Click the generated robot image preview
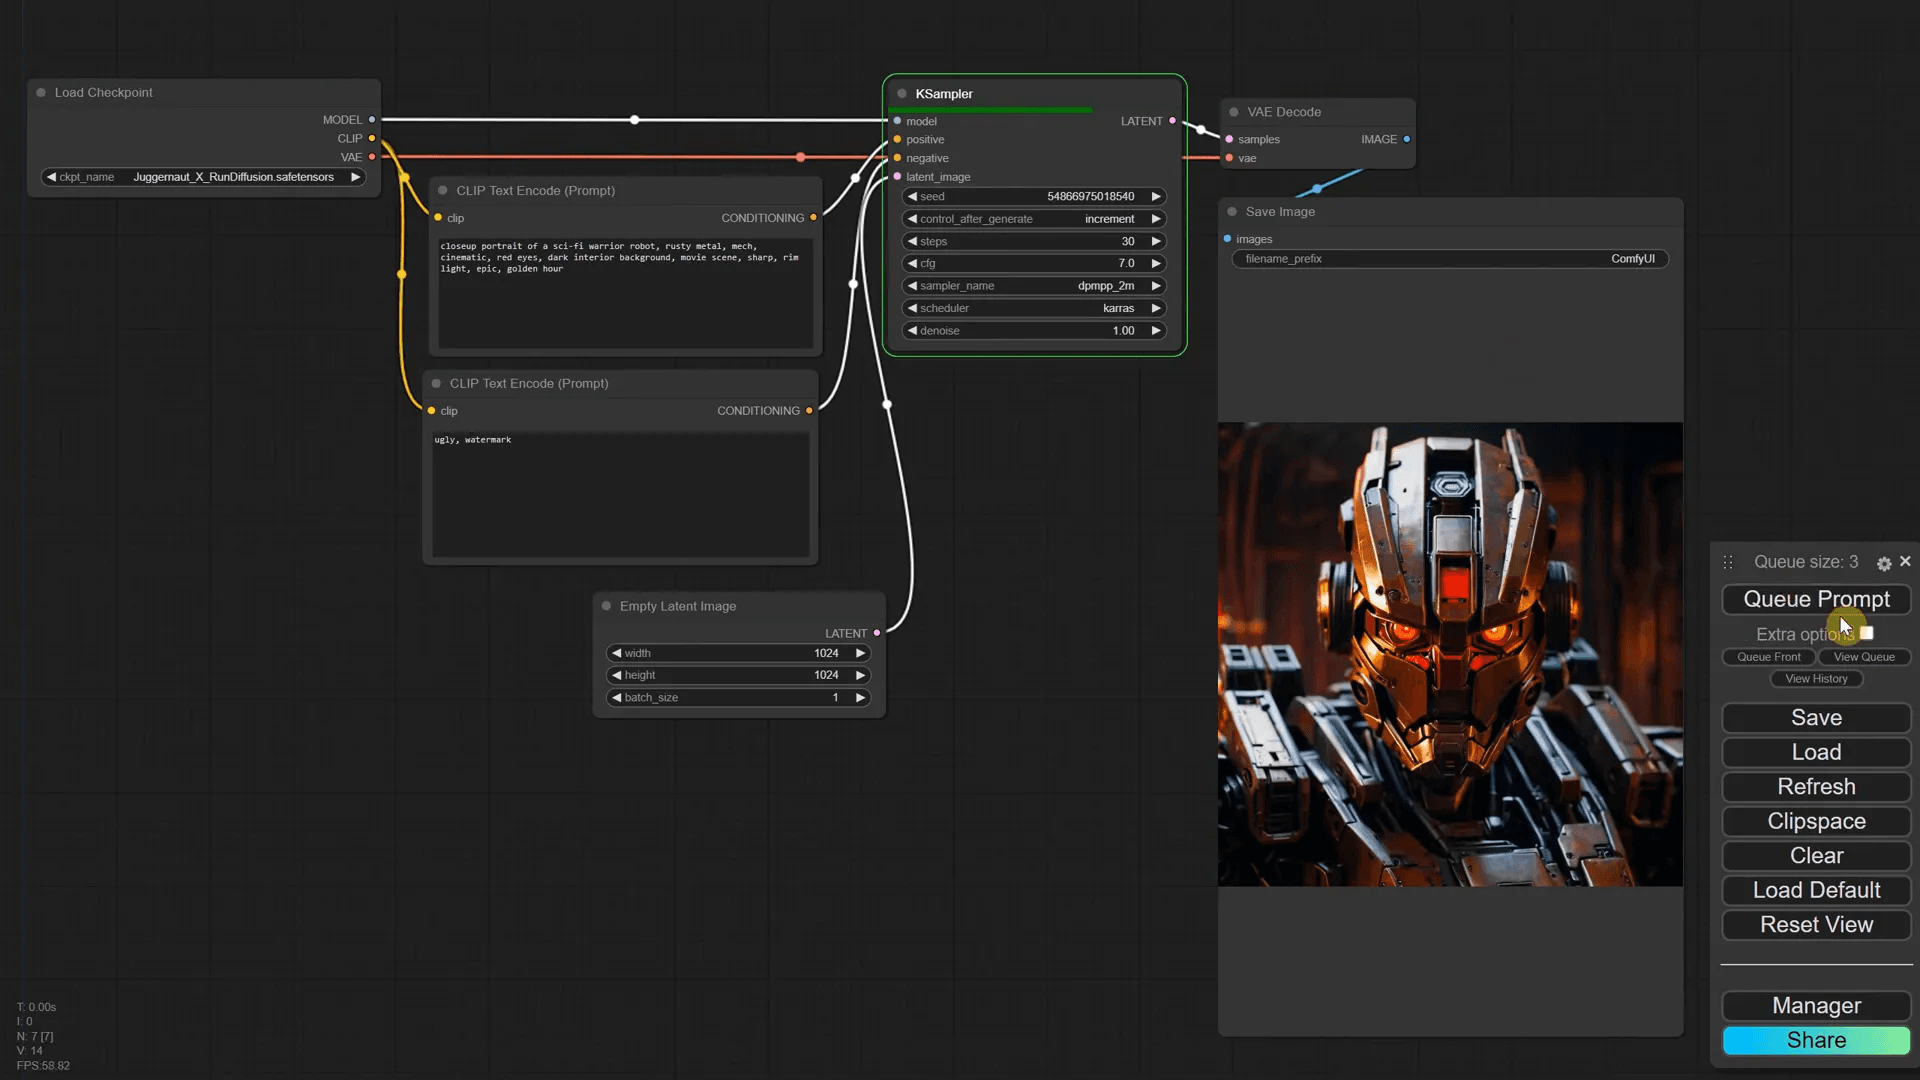Screen dimensions: 1920x1080 point(1450,654)
